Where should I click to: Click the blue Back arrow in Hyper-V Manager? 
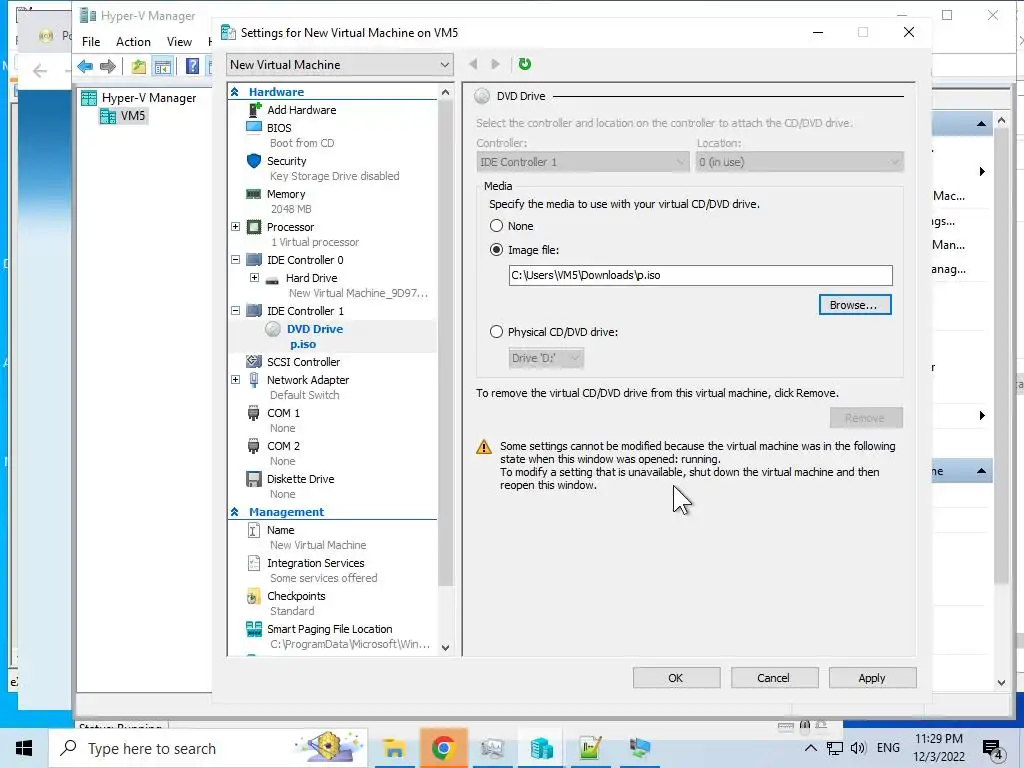click(x=85, y=66)
